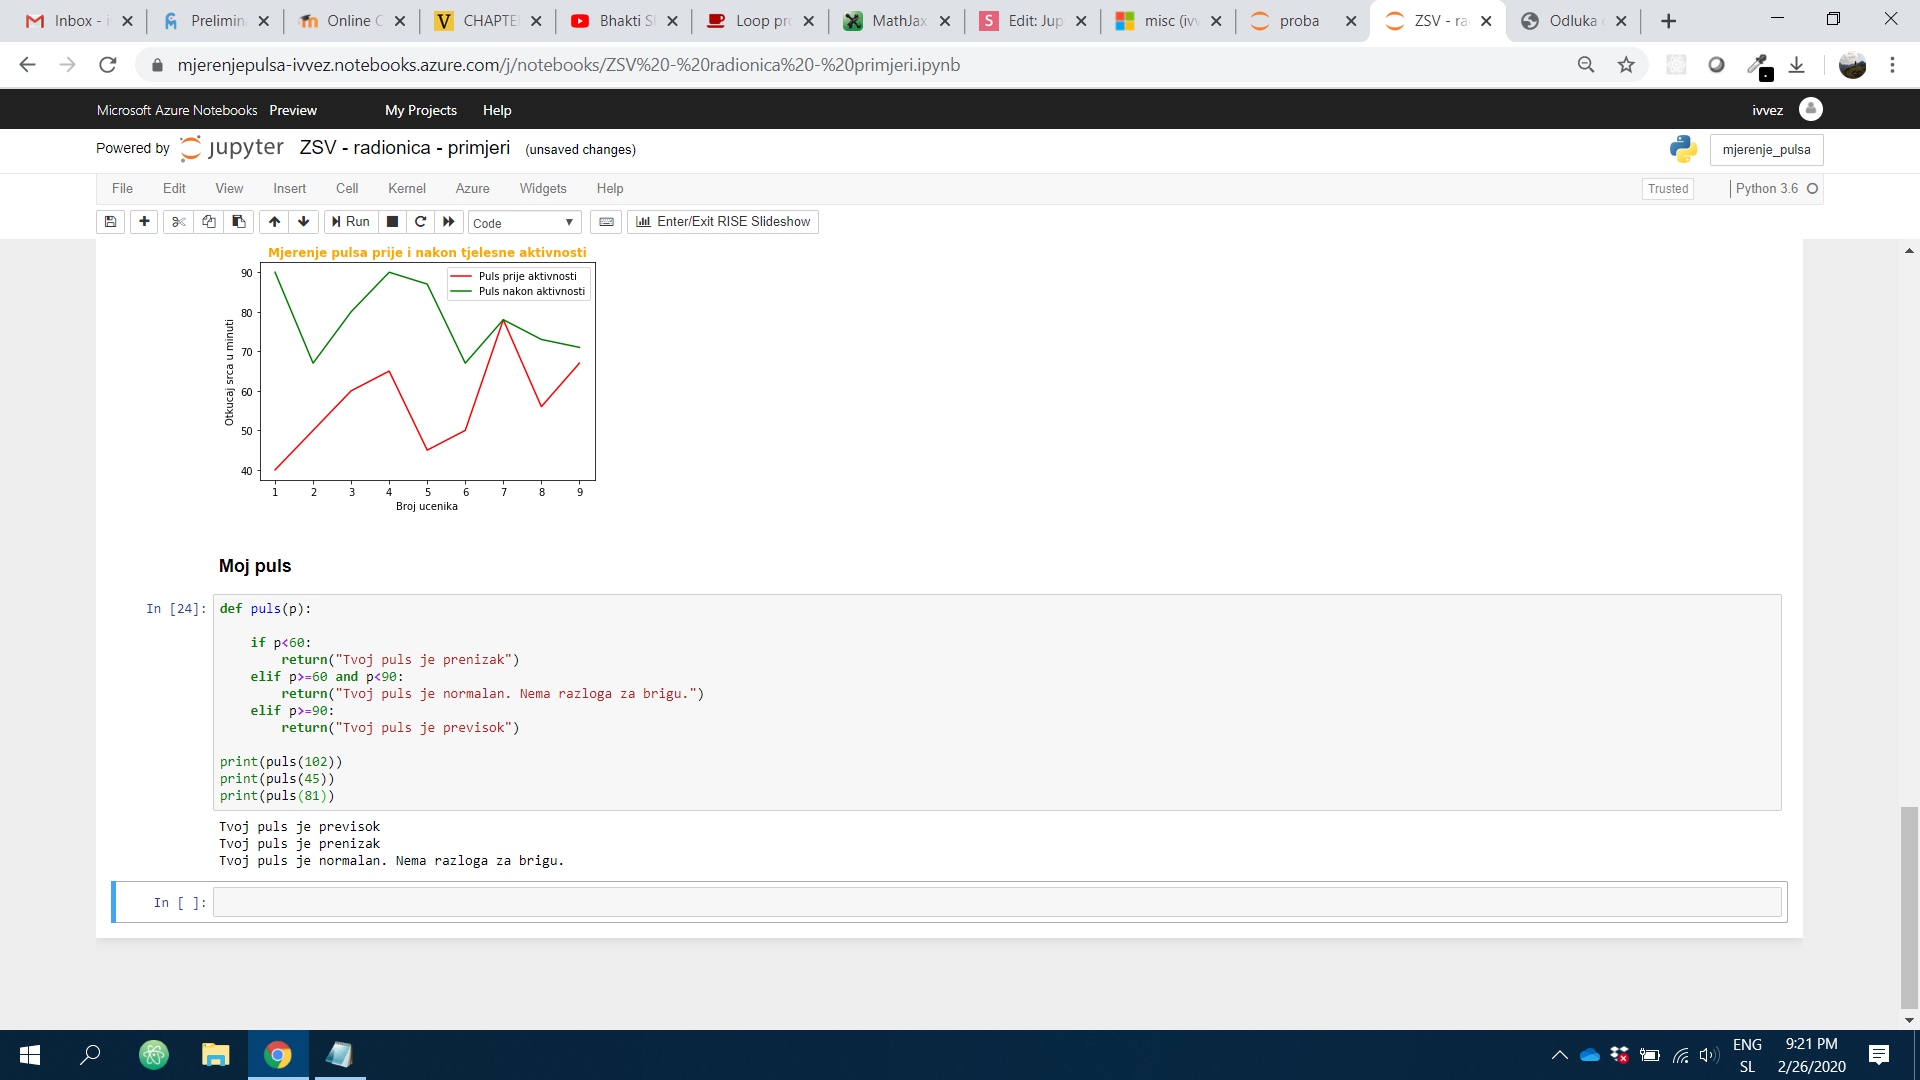
Task: Save notebook with floppy disk icon
Action: (111, 222)
